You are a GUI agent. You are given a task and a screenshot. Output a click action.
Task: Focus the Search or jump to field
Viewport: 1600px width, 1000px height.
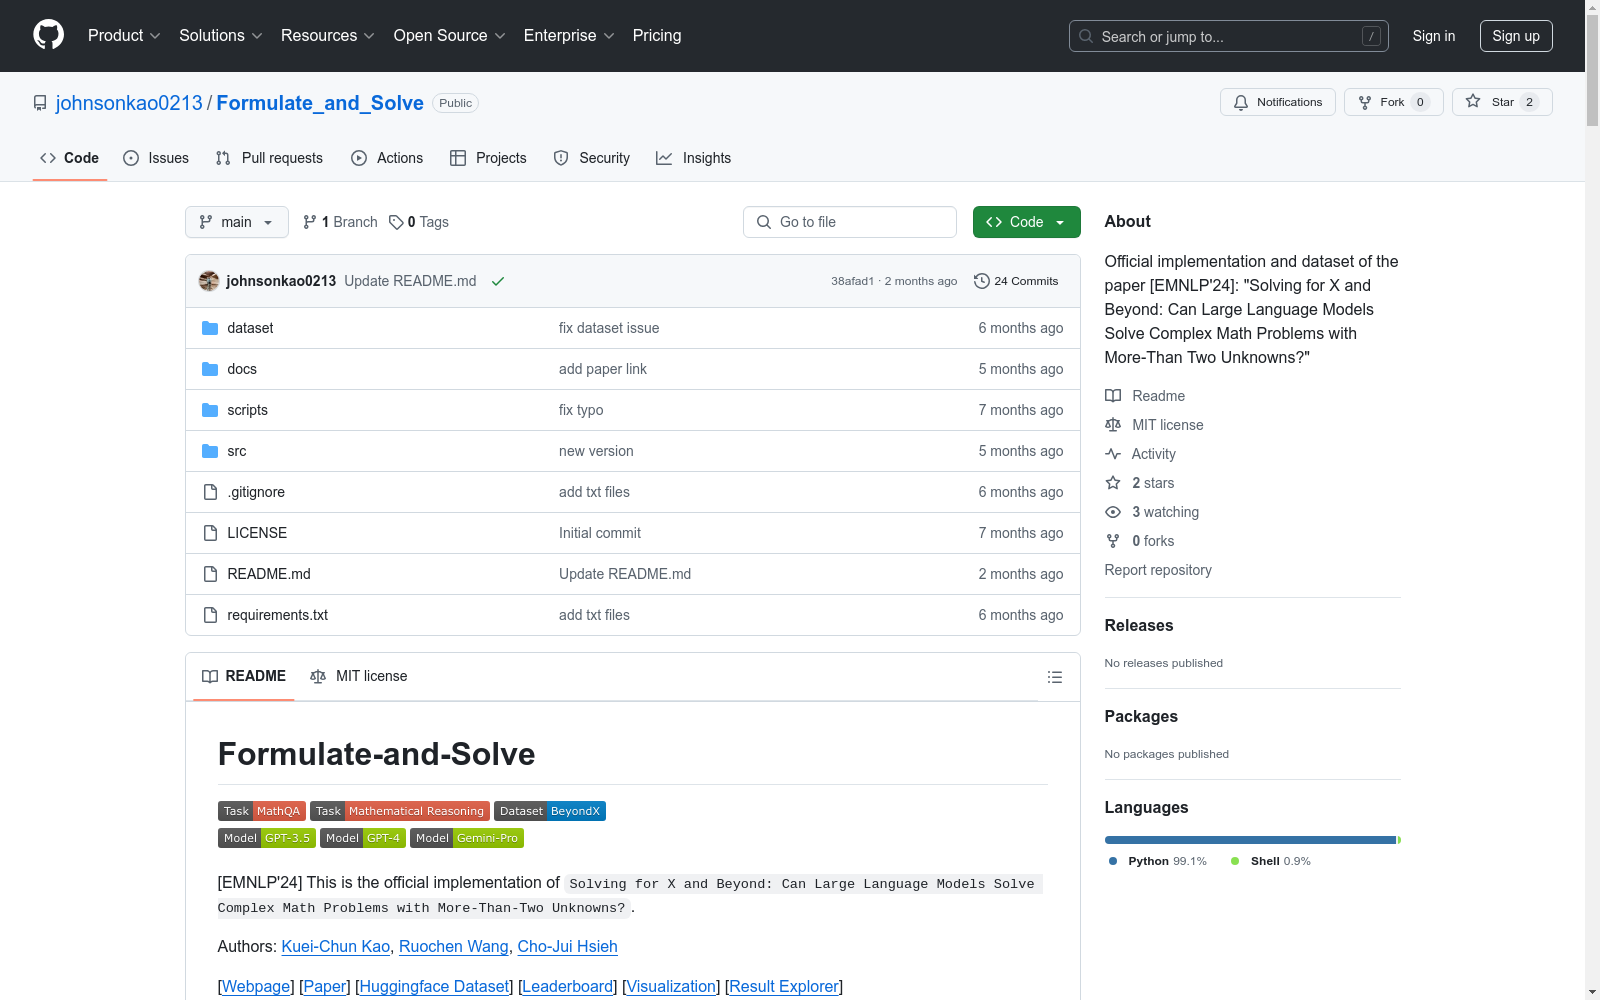(1229, 36)
